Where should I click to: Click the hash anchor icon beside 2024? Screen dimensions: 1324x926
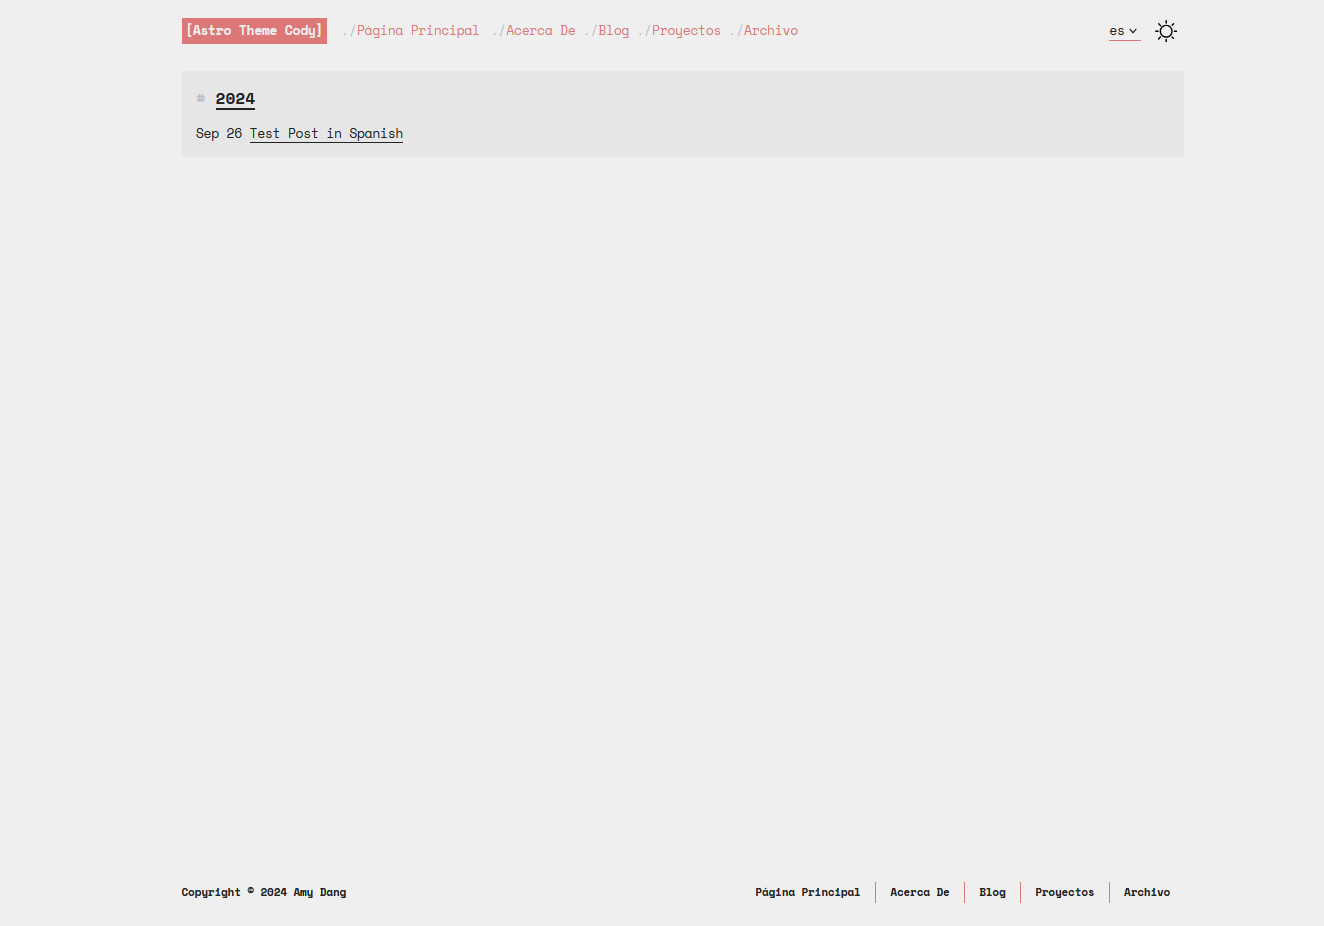(x=201, y=98)
